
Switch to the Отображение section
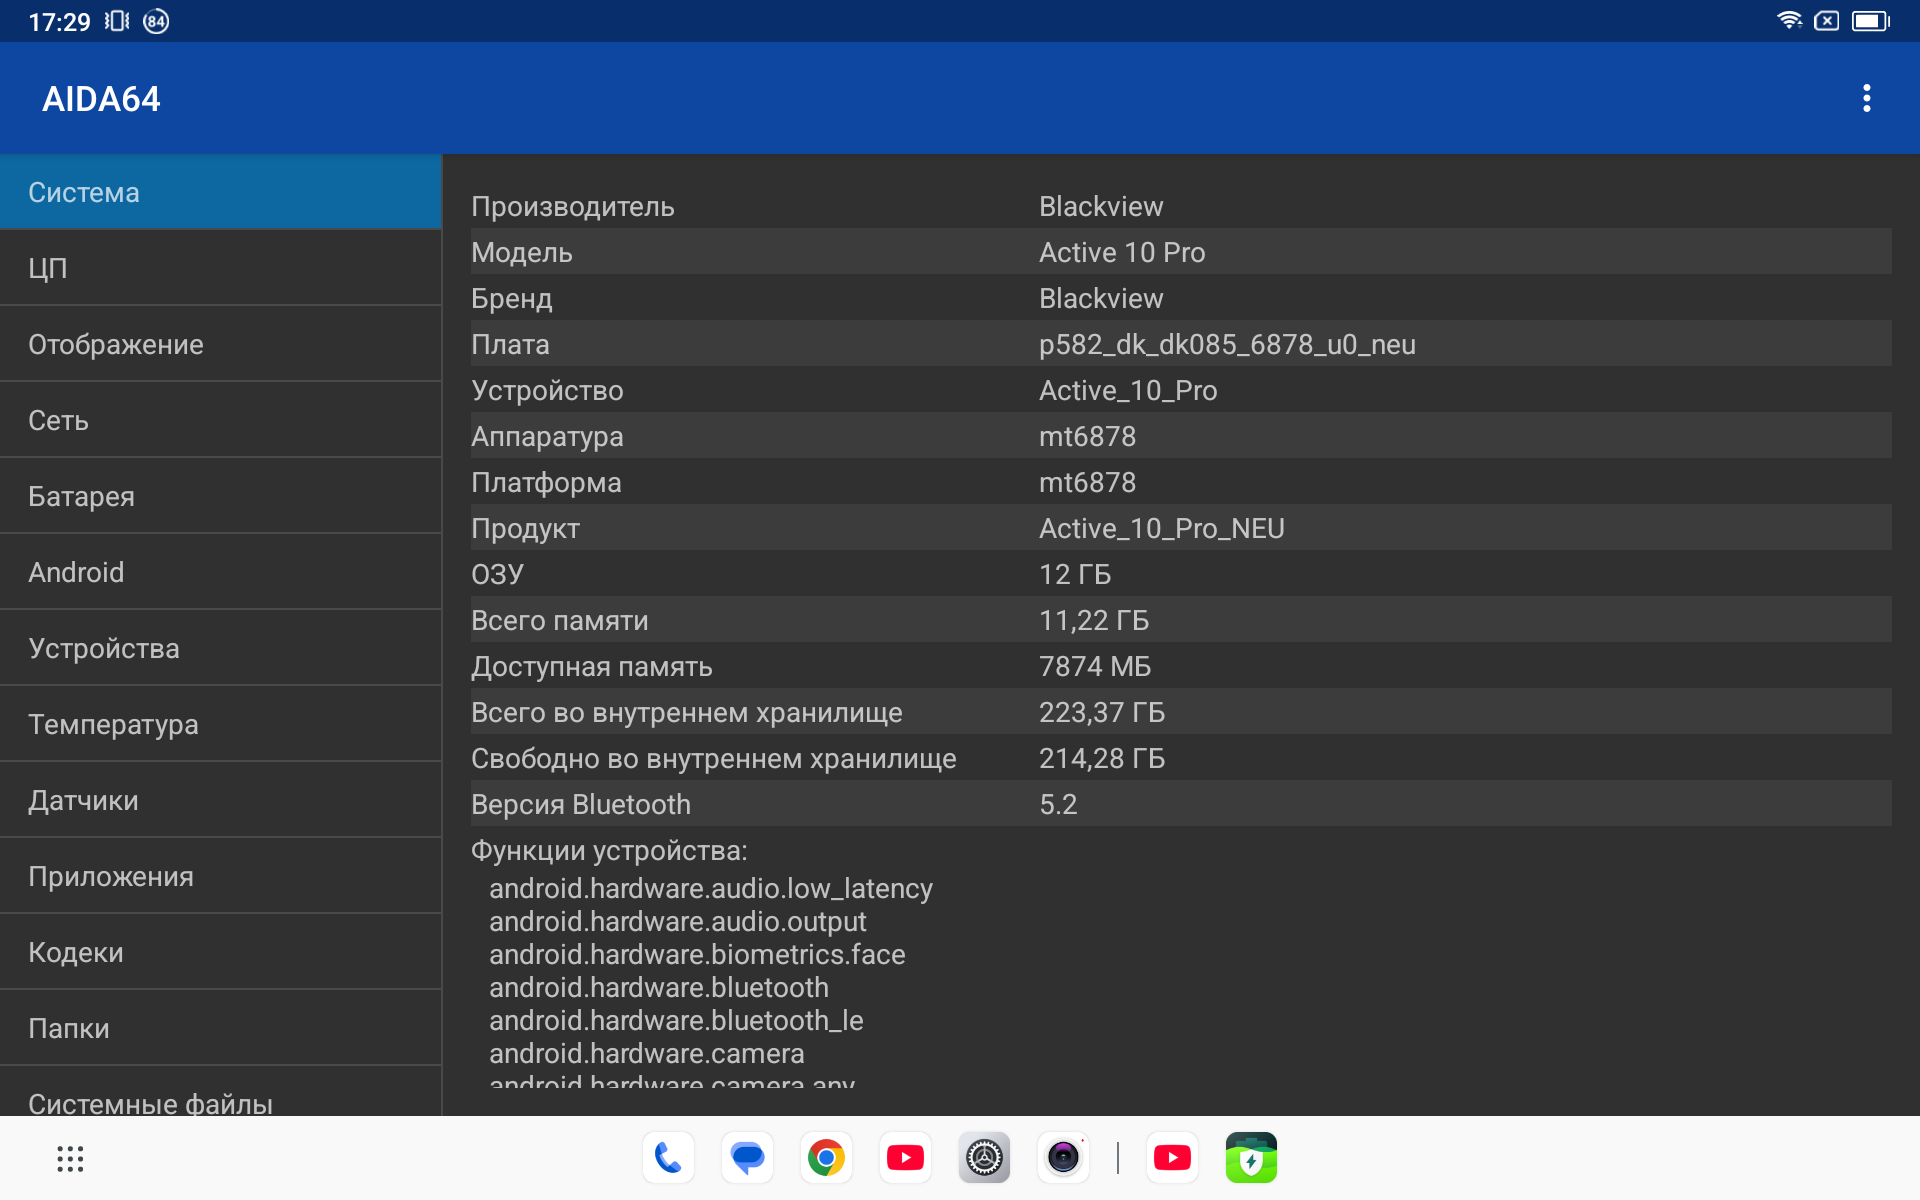tap(220, 344)
